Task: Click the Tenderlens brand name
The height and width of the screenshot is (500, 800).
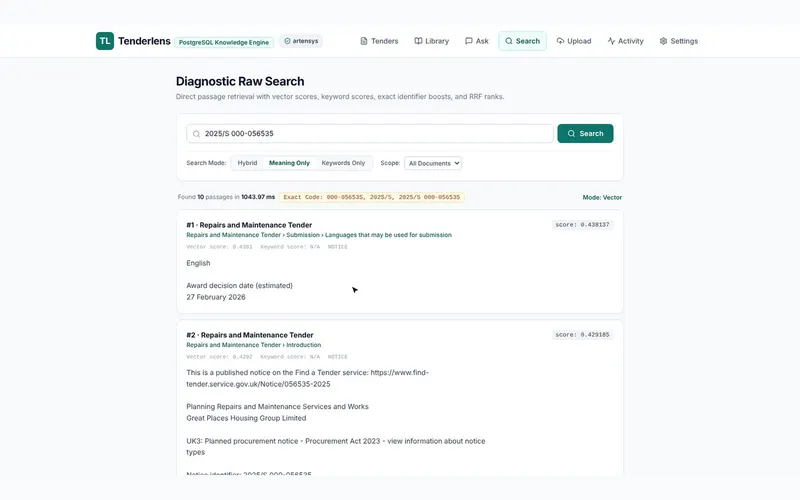Action: coord(144,41)
